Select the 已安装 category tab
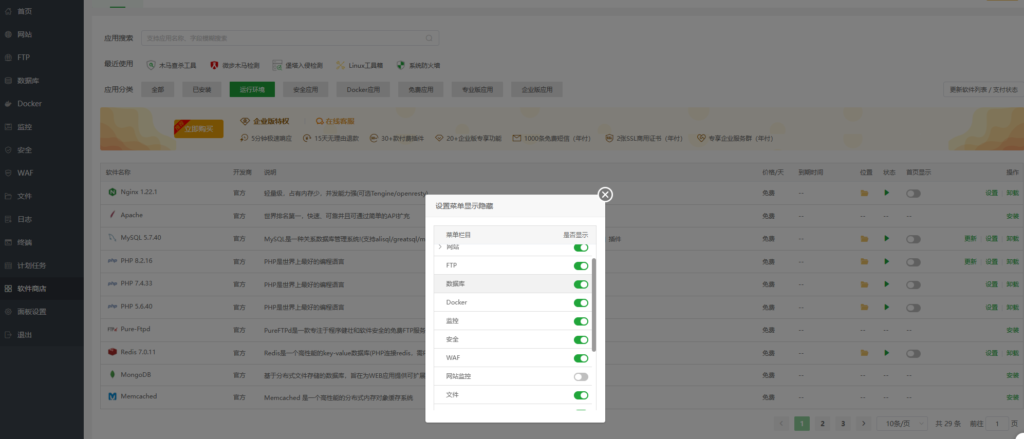This screenshot has width=1024, height=439. point(202,89)
